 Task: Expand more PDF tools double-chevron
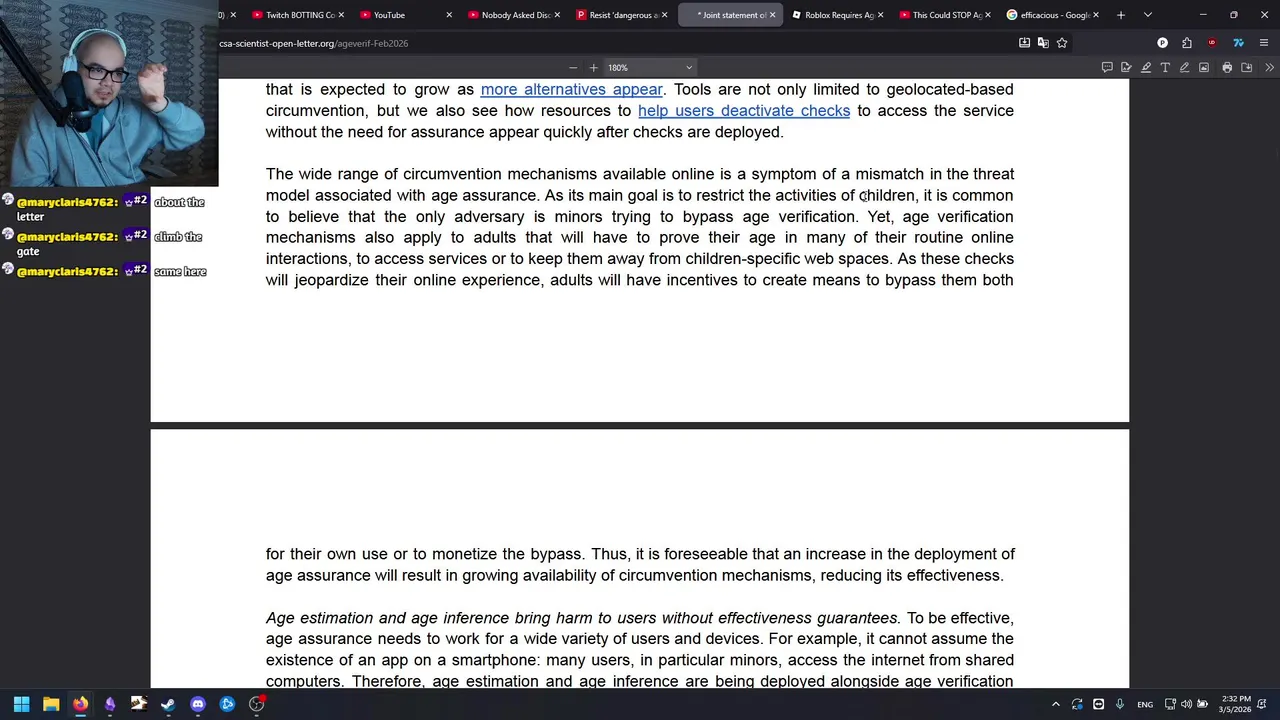click(x=1269, y=68)
